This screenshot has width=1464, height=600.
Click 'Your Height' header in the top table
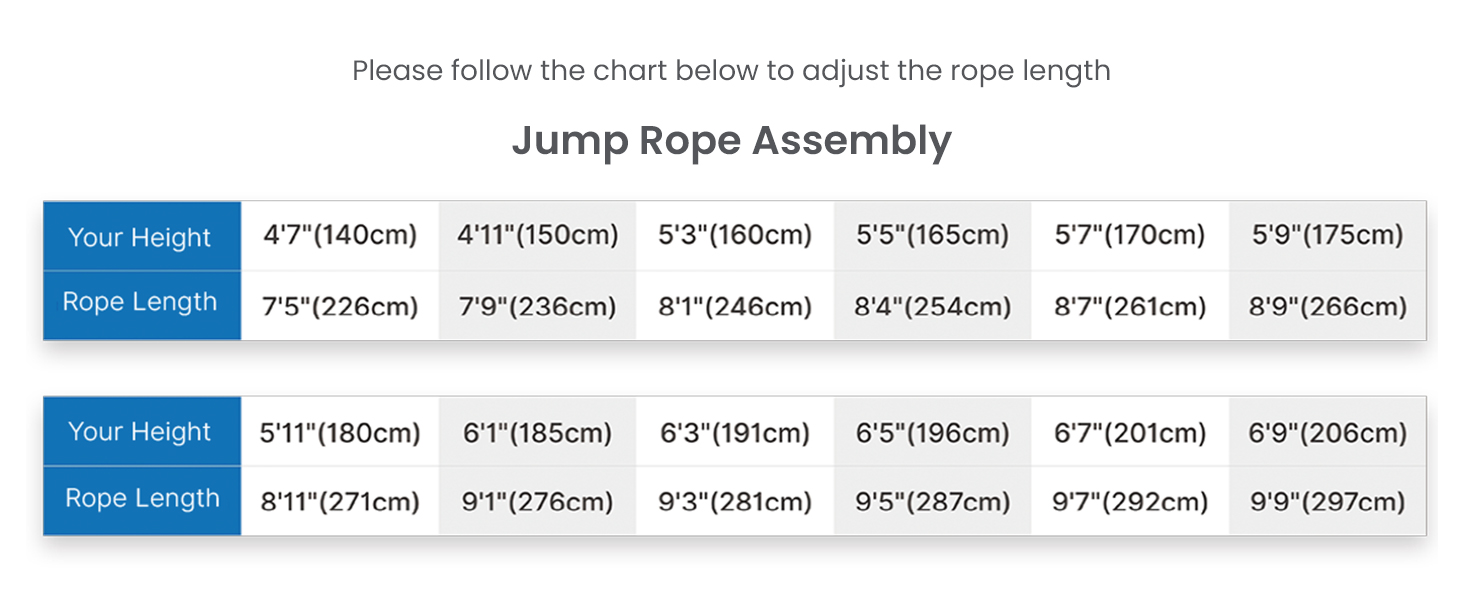140,237
